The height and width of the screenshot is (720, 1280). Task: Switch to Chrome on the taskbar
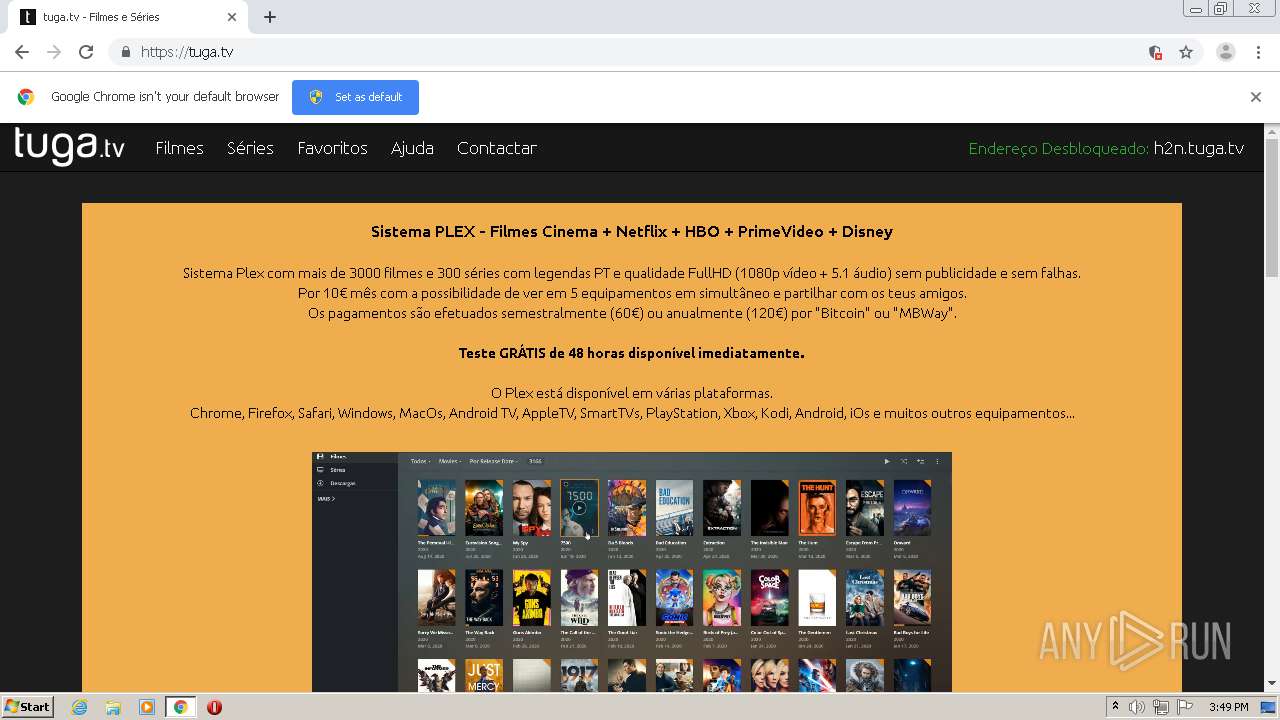coord(181,707)
